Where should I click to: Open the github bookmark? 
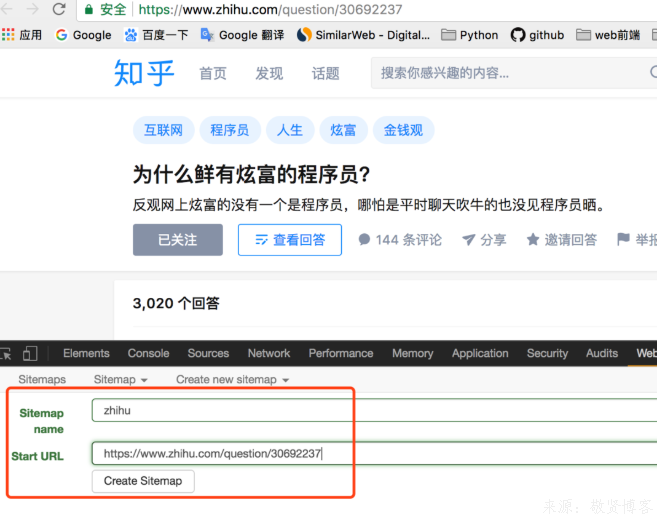point(537,35)
